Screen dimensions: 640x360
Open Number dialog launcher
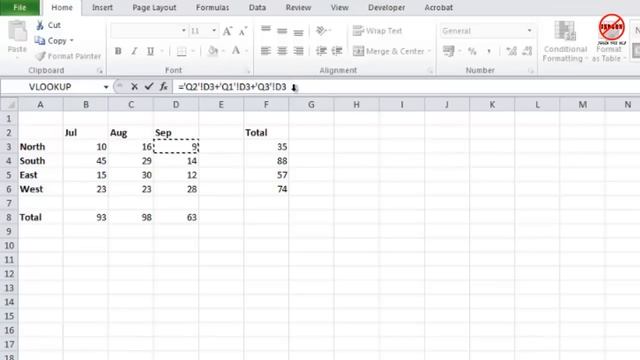531,71
